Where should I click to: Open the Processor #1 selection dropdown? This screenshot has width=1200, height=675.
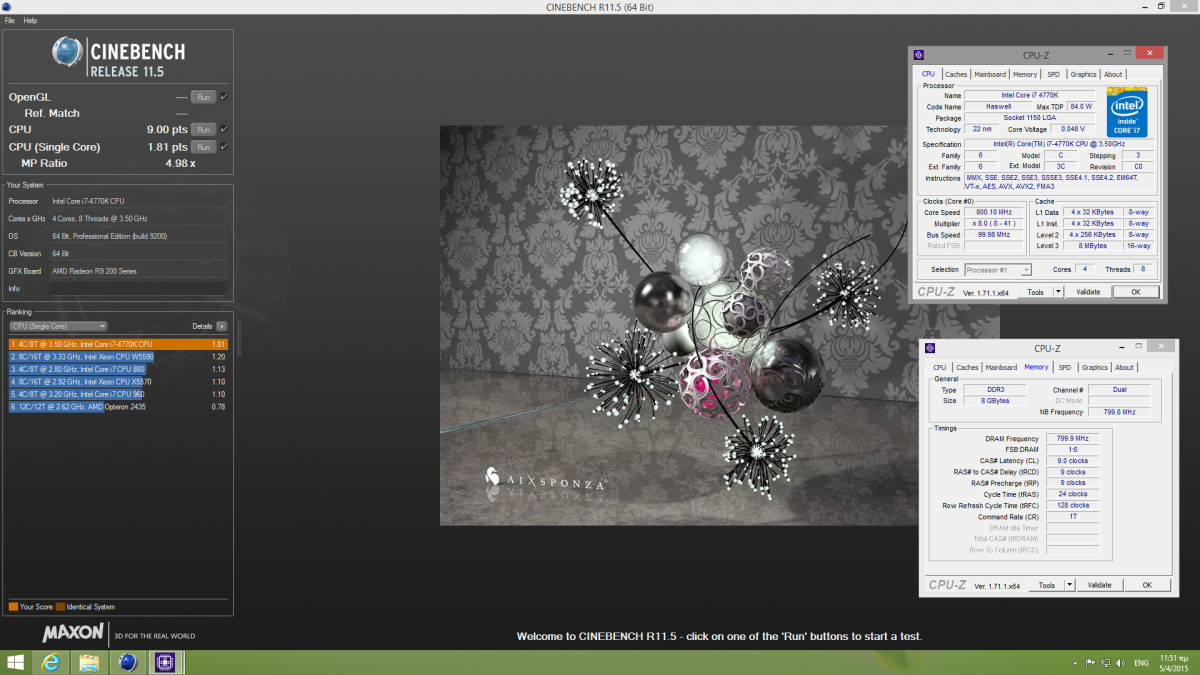pyautogui.click(x=998, y=270)
